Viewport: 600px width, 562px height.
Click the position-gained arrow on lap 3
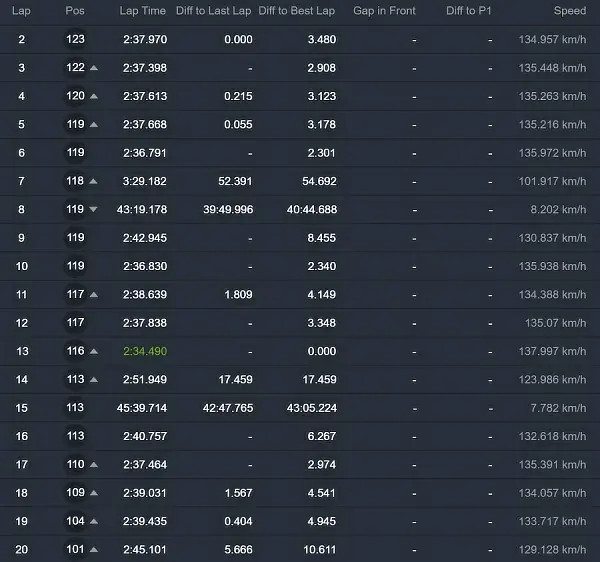tap(94, 68)
